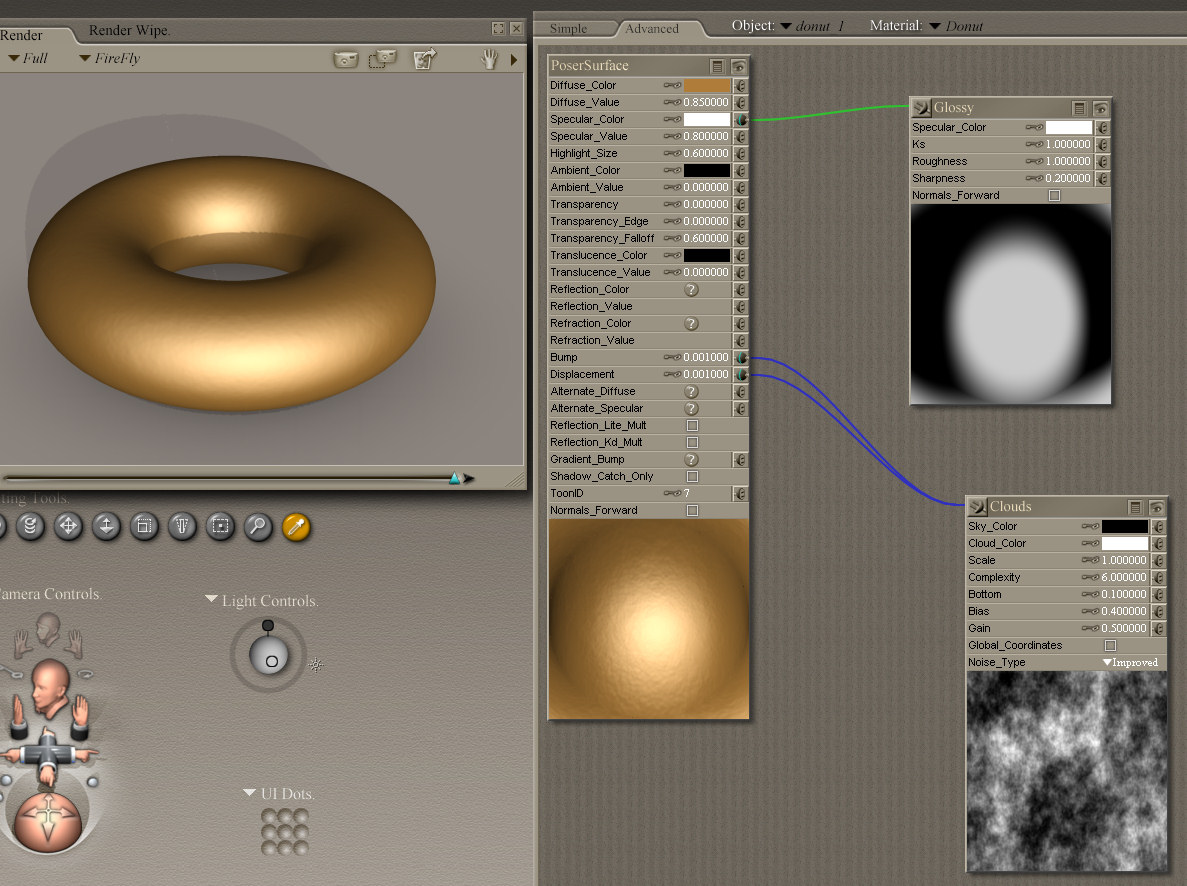Open the FireFly renderer dropdown
The height and width of the screenshot is (886, 1187).
(x=109, y=59)
